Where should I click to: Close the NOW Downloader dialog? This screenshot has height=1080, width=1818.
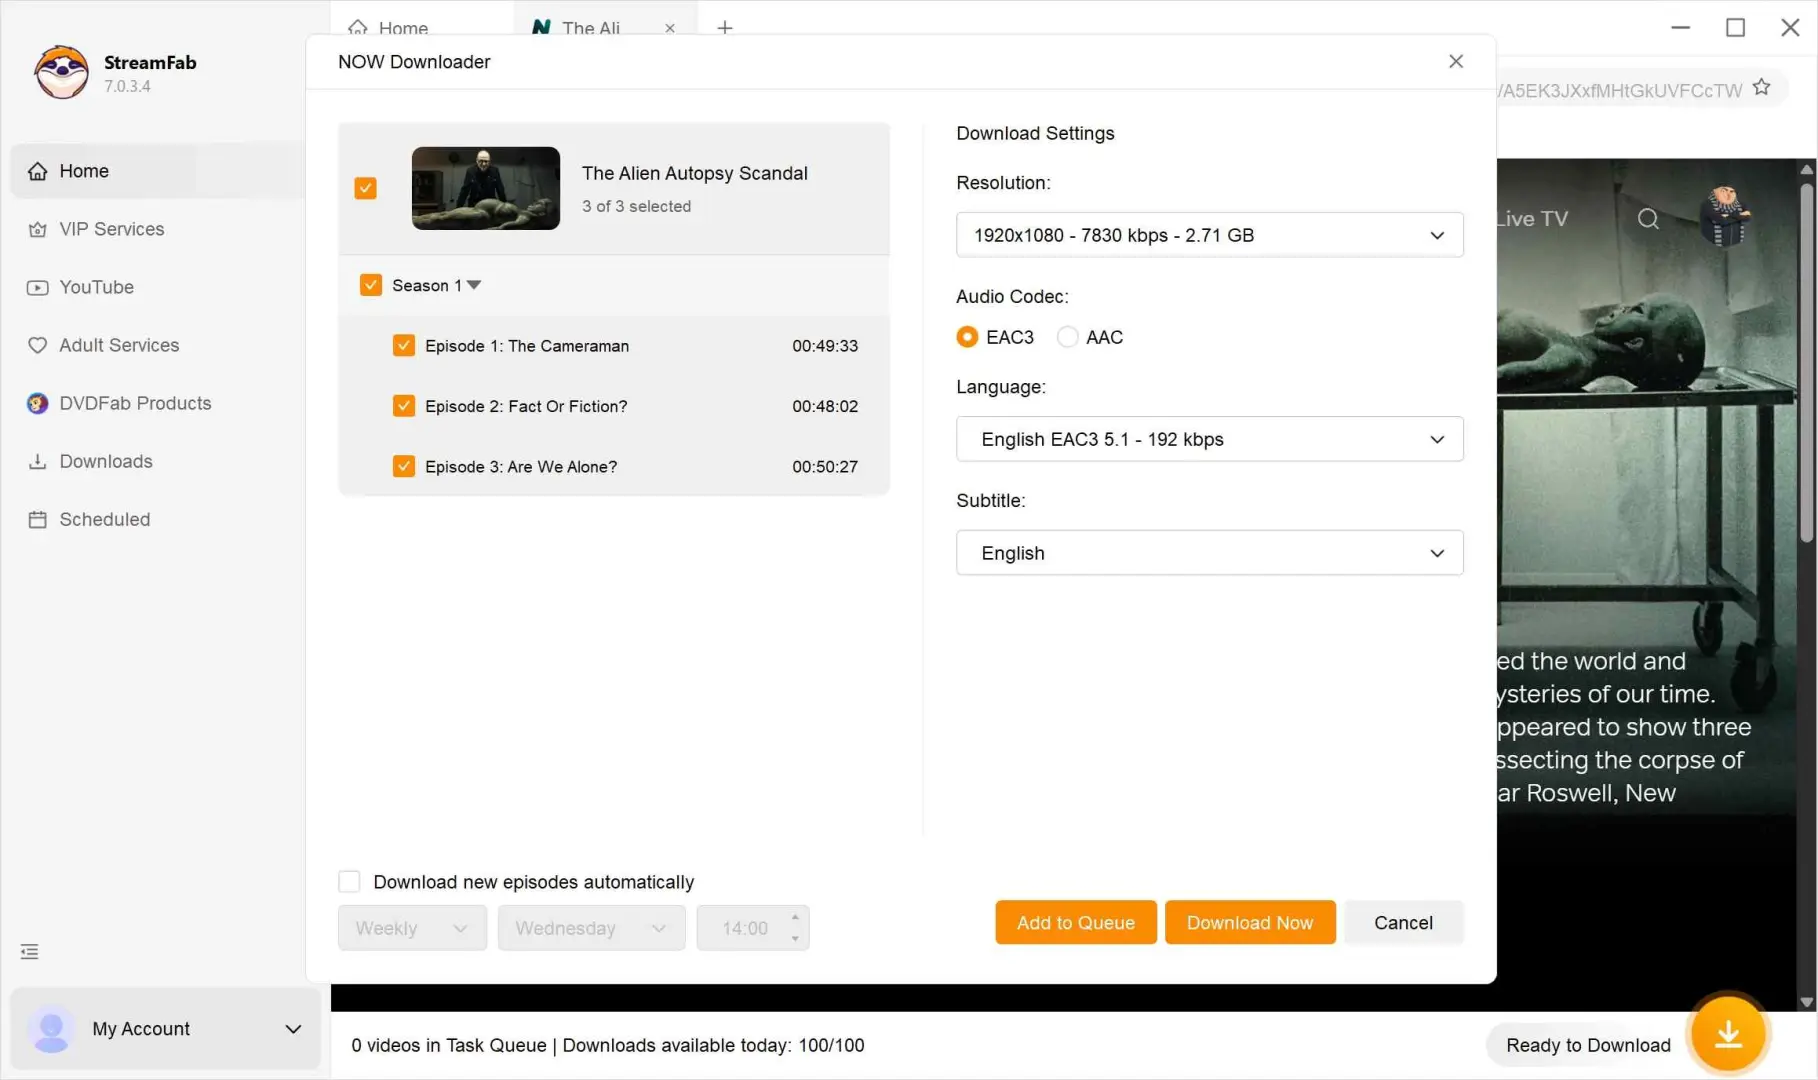[x=1456, y=61]
